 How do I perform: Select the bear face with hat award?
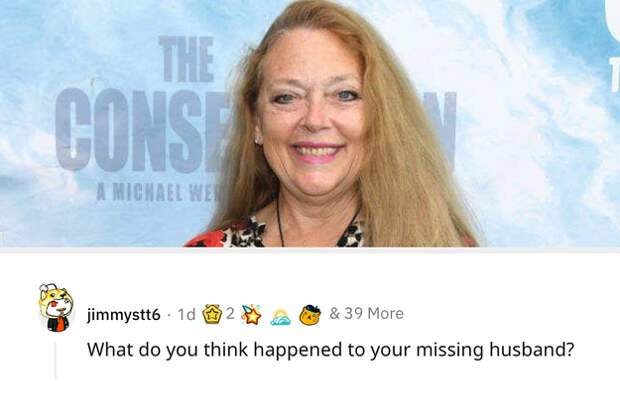(310, 315)
